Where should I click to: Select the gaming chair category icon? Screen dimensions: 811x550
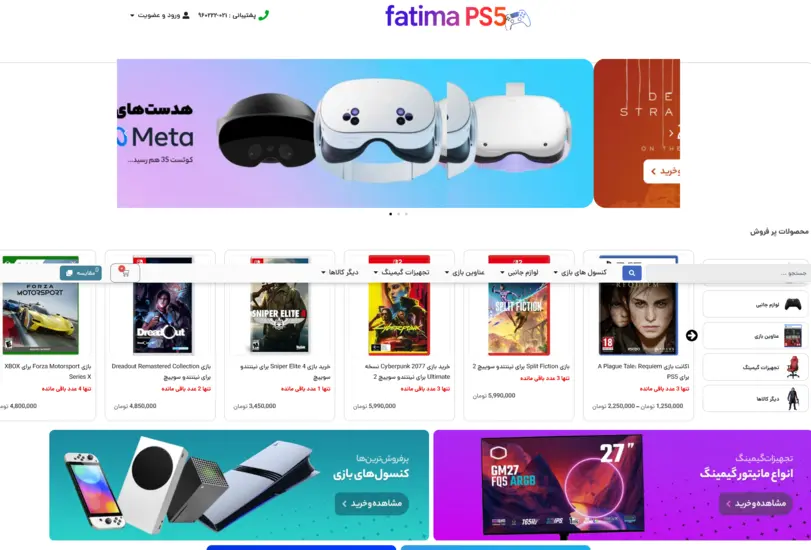coord(792,367)
